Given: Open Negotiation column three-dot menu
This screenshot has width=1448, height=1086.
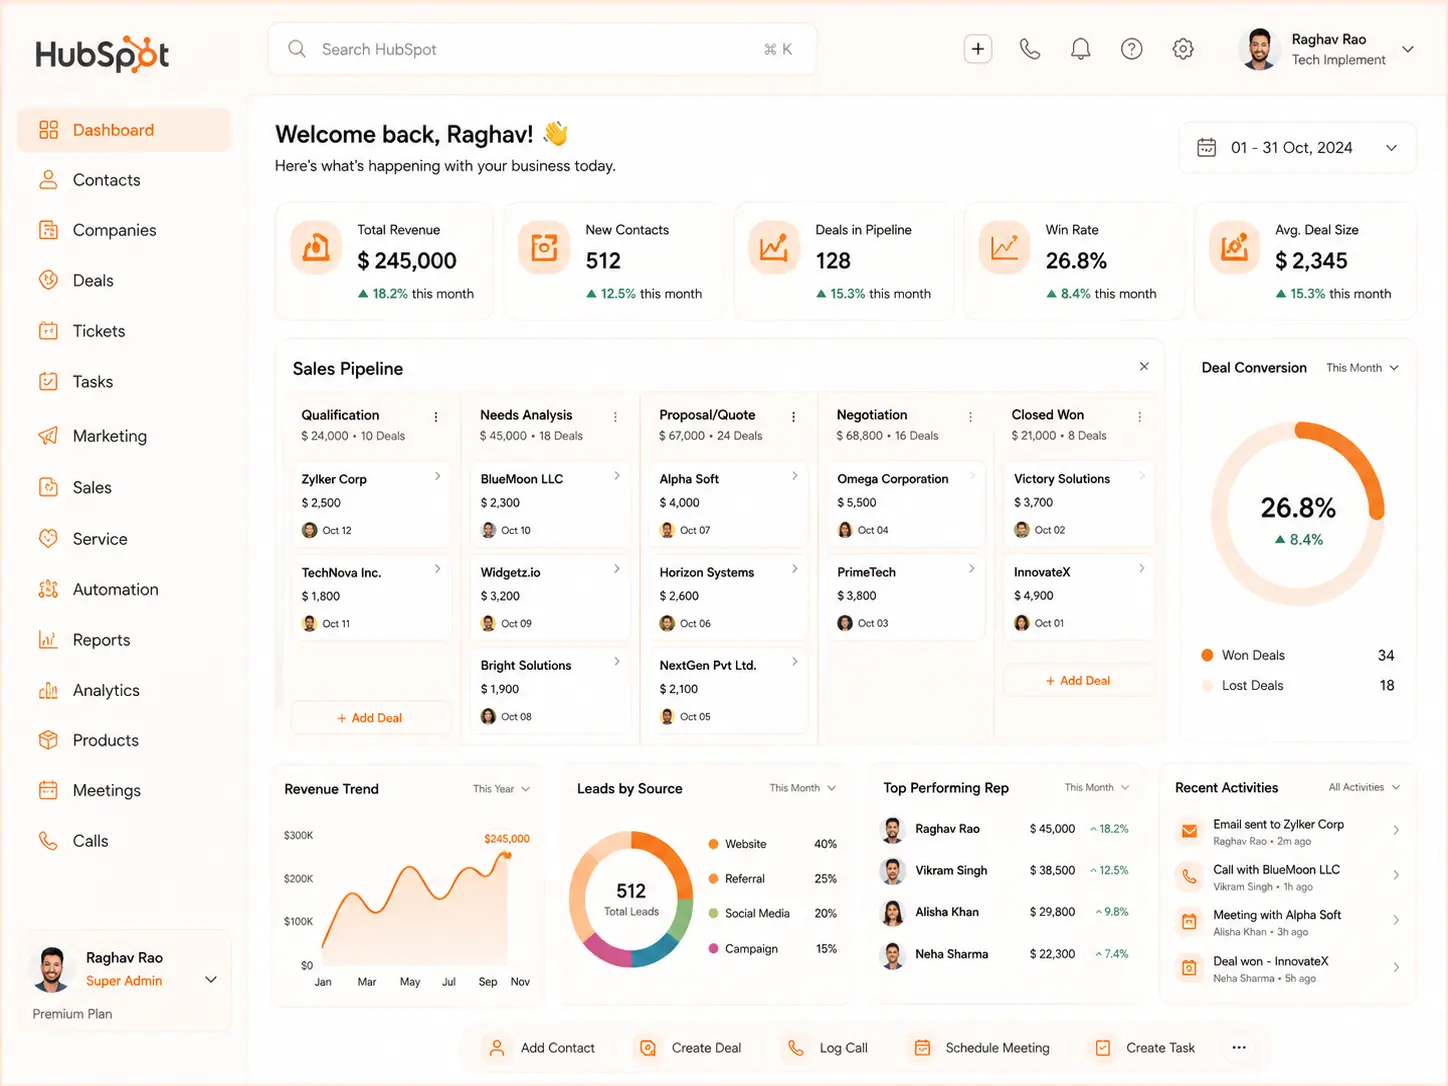Looking at the screenshot, I should coord(970,417).
